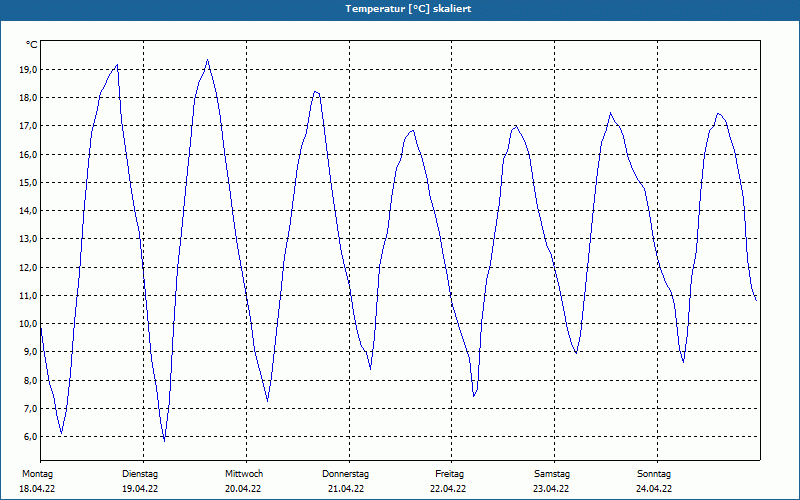The height and width of the screenshot is (500, 800).
Task: Click the 11,0 y-axis value
Action: coord(27,295)
